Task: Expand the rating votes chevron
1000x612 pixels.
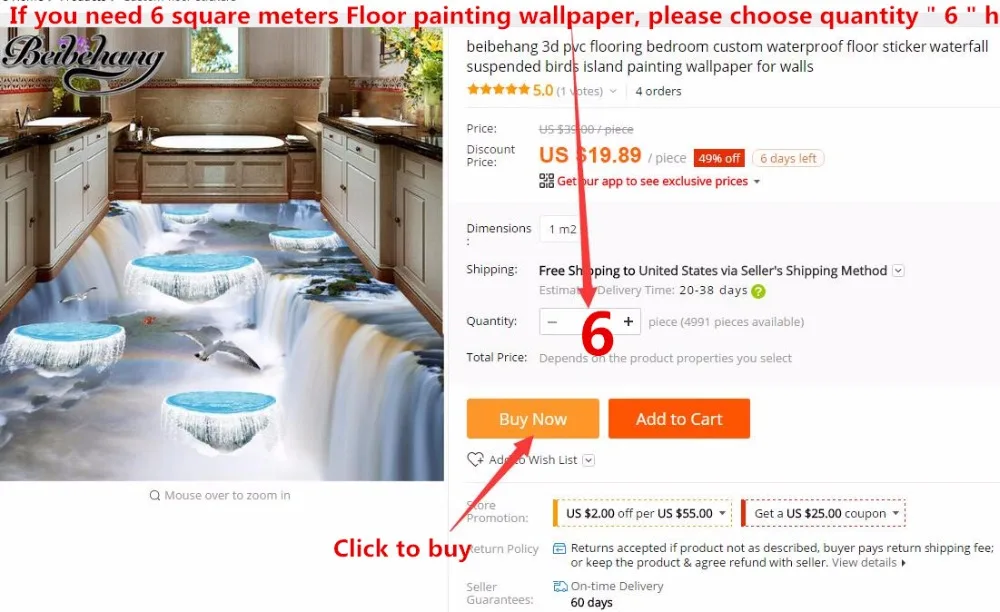Action: [613, 91]
